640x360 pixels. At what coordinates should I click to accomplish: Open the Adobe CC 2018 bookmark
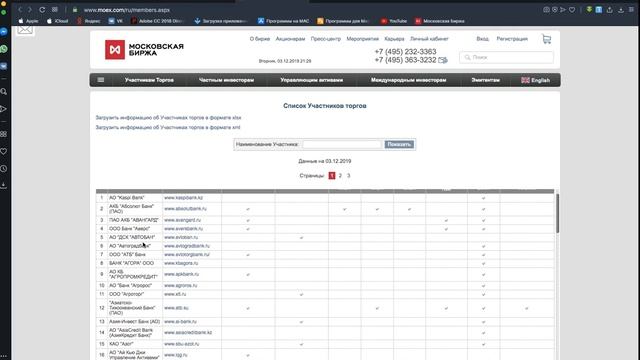[x=157, y=21]
